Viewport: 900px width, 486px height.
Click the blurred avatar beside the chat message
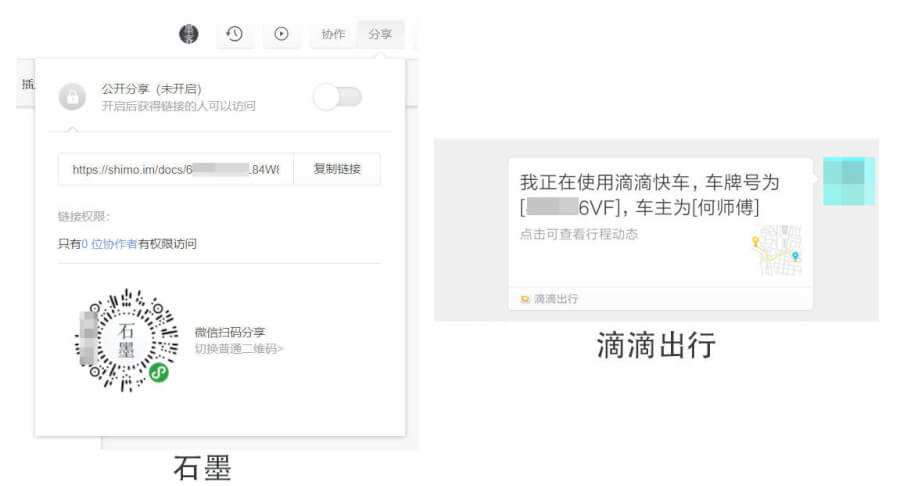pyautogui.click(x=849, y=181)
